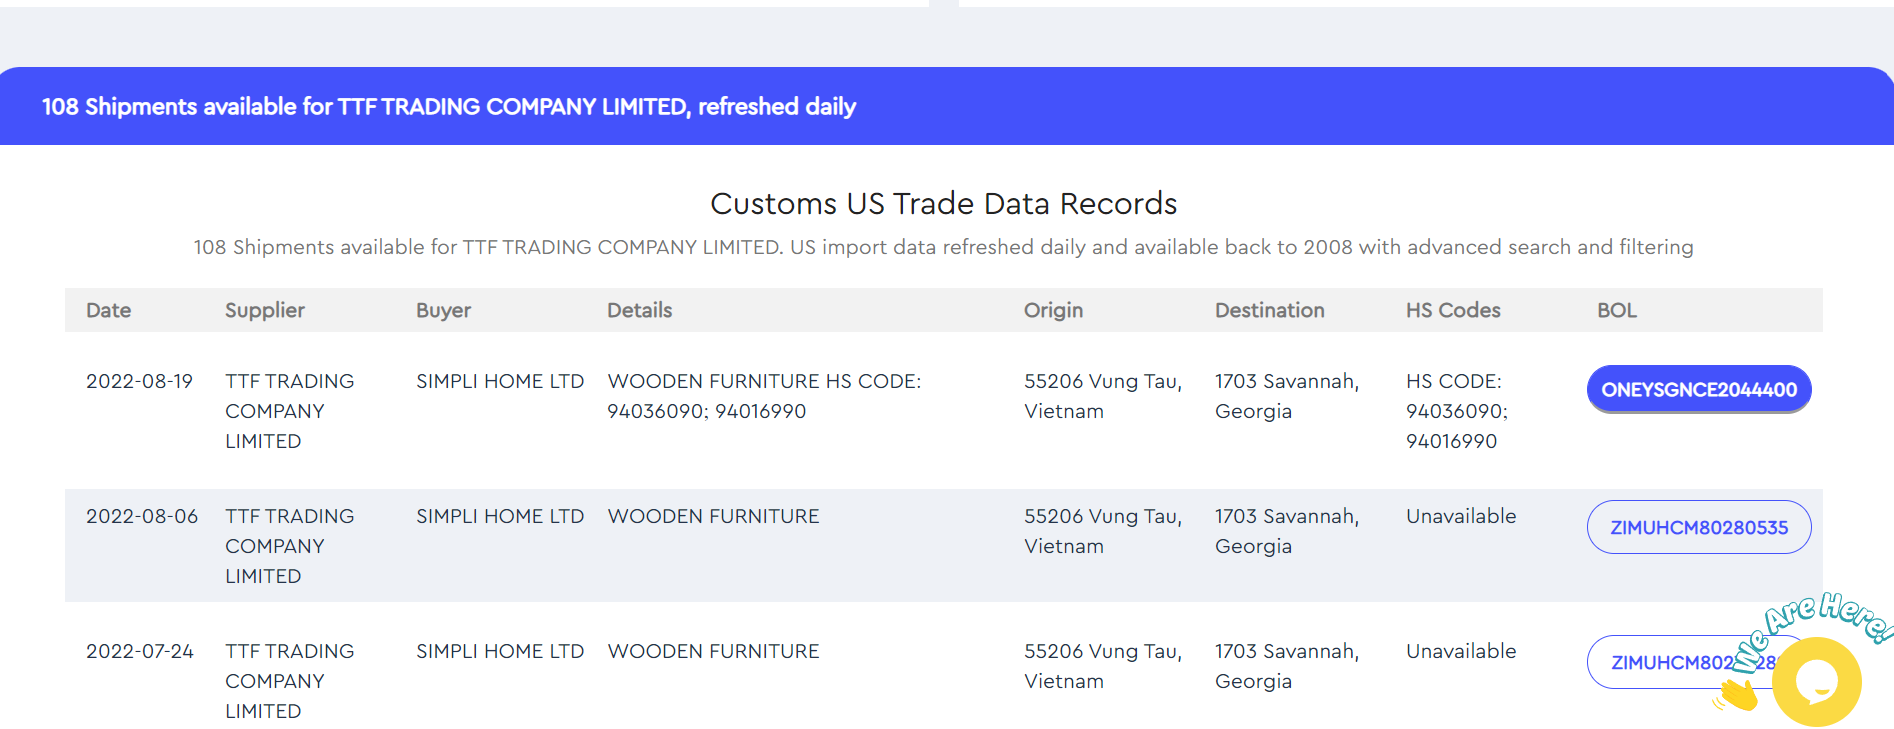Viewport: 1894px width, 729px height.
Task: Click the Customs US Trade Data Records heading
Action: click(943, 203)
